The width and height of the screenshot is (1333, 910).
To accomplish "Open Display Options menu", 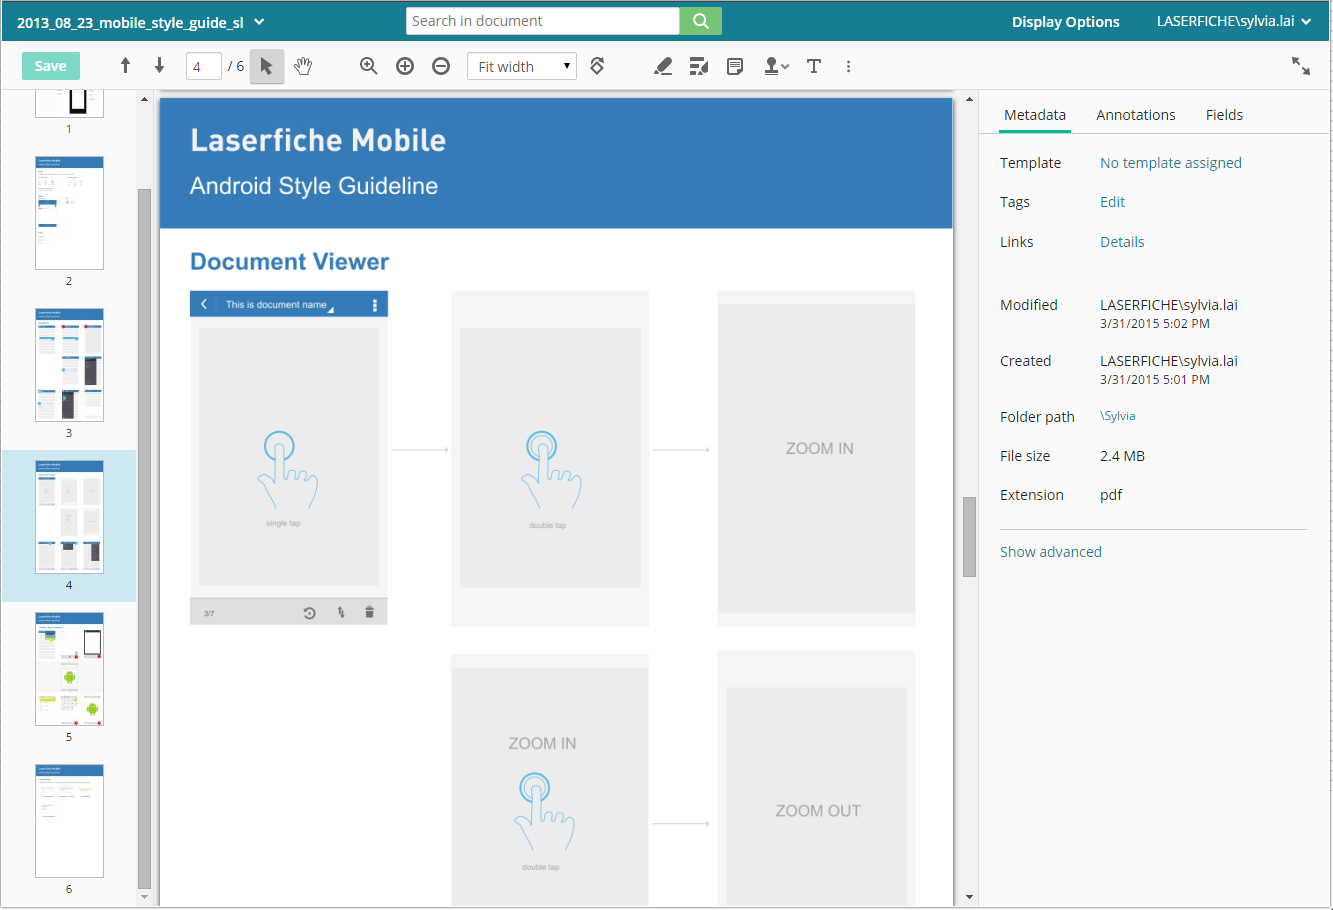I will [1065, 22].
